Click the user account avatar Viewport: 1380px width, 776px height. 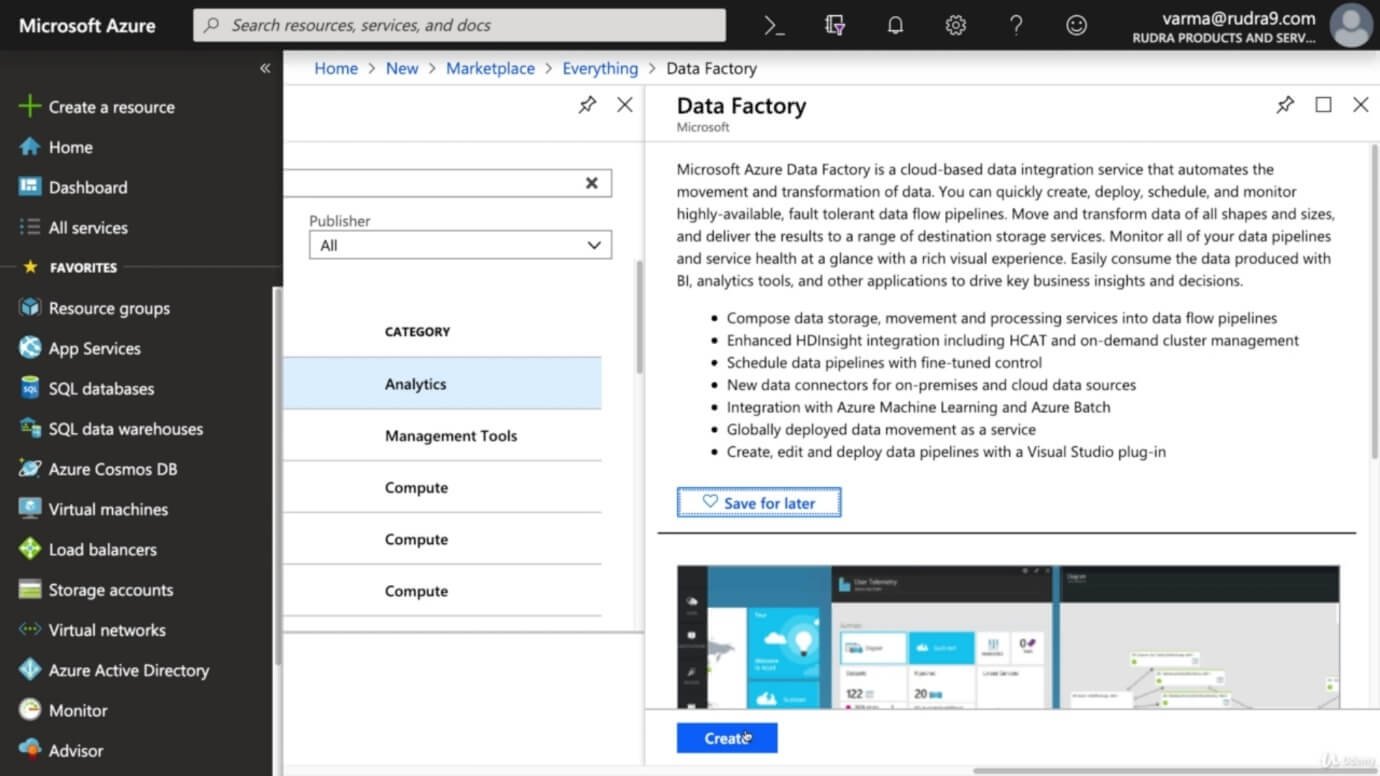[1352, 26]
